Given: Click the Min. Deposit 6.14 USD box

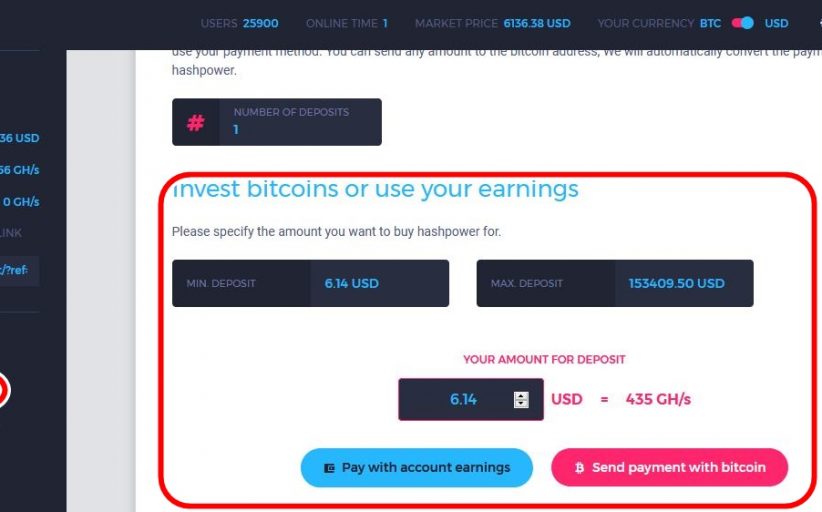Looking at the screenshot, I should point(310,283).
